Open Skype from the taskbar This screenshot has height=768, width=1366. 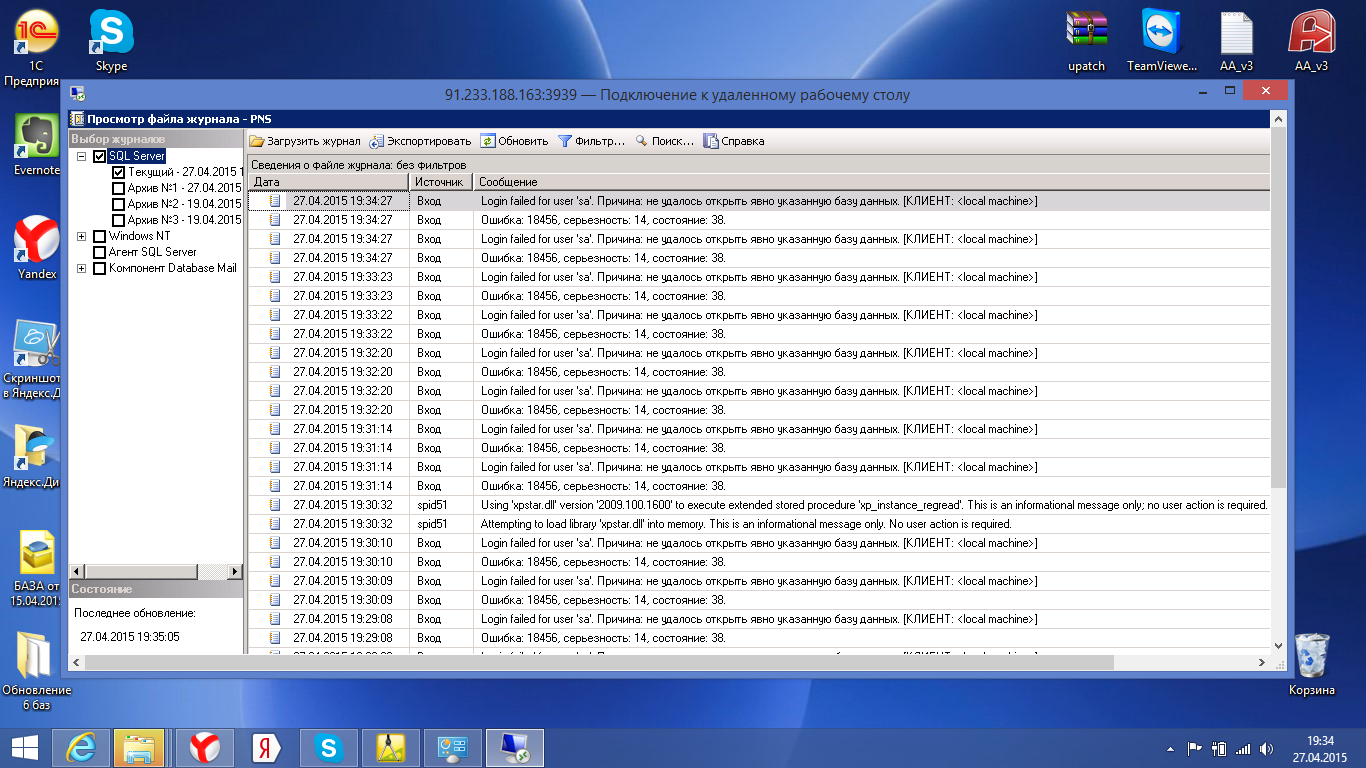tap(328, 747)
